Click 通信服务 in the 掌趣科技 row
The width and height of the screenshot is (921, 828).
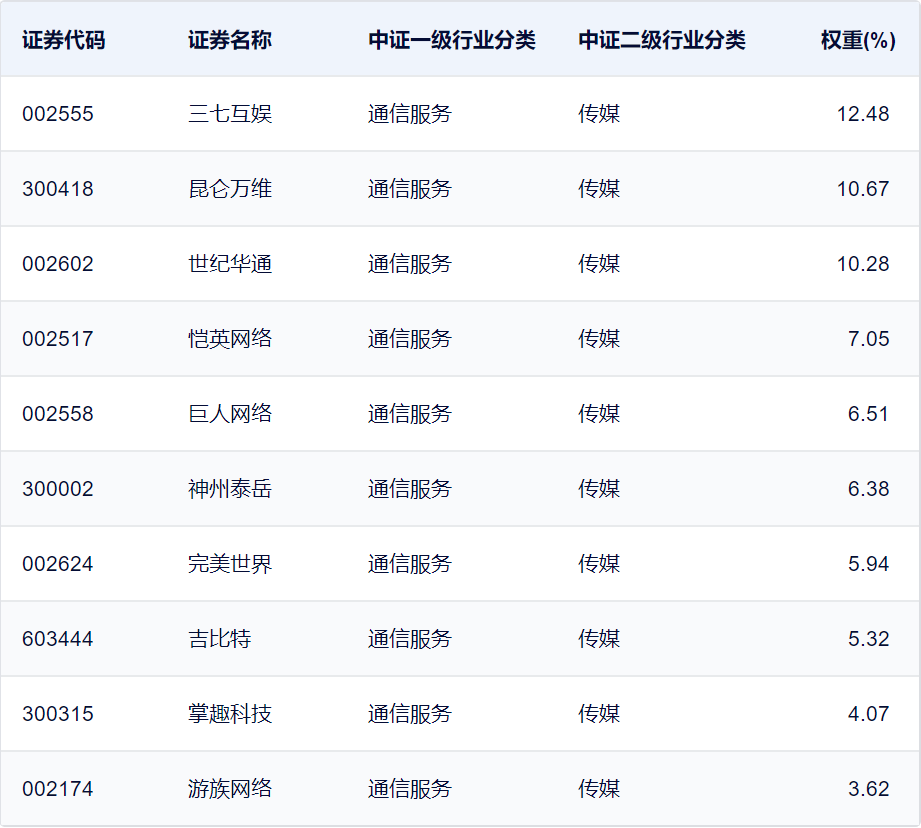(x=410, y=714)
